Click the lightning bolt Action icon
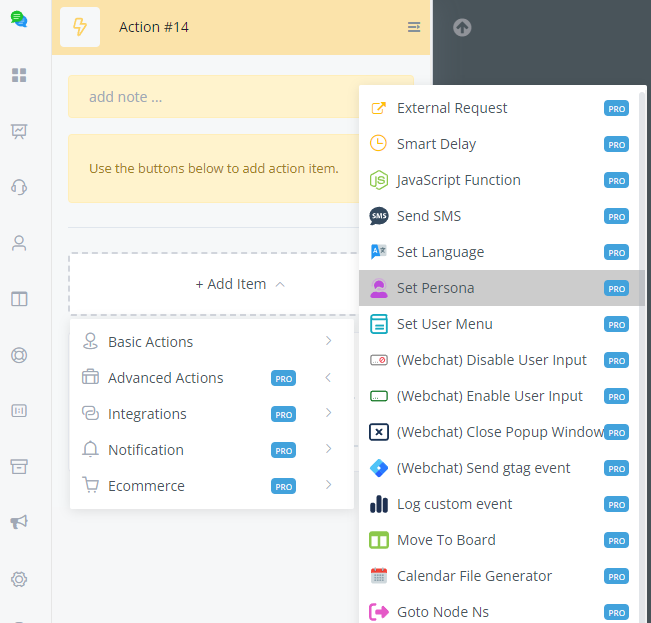 click(x=80, y=27)
